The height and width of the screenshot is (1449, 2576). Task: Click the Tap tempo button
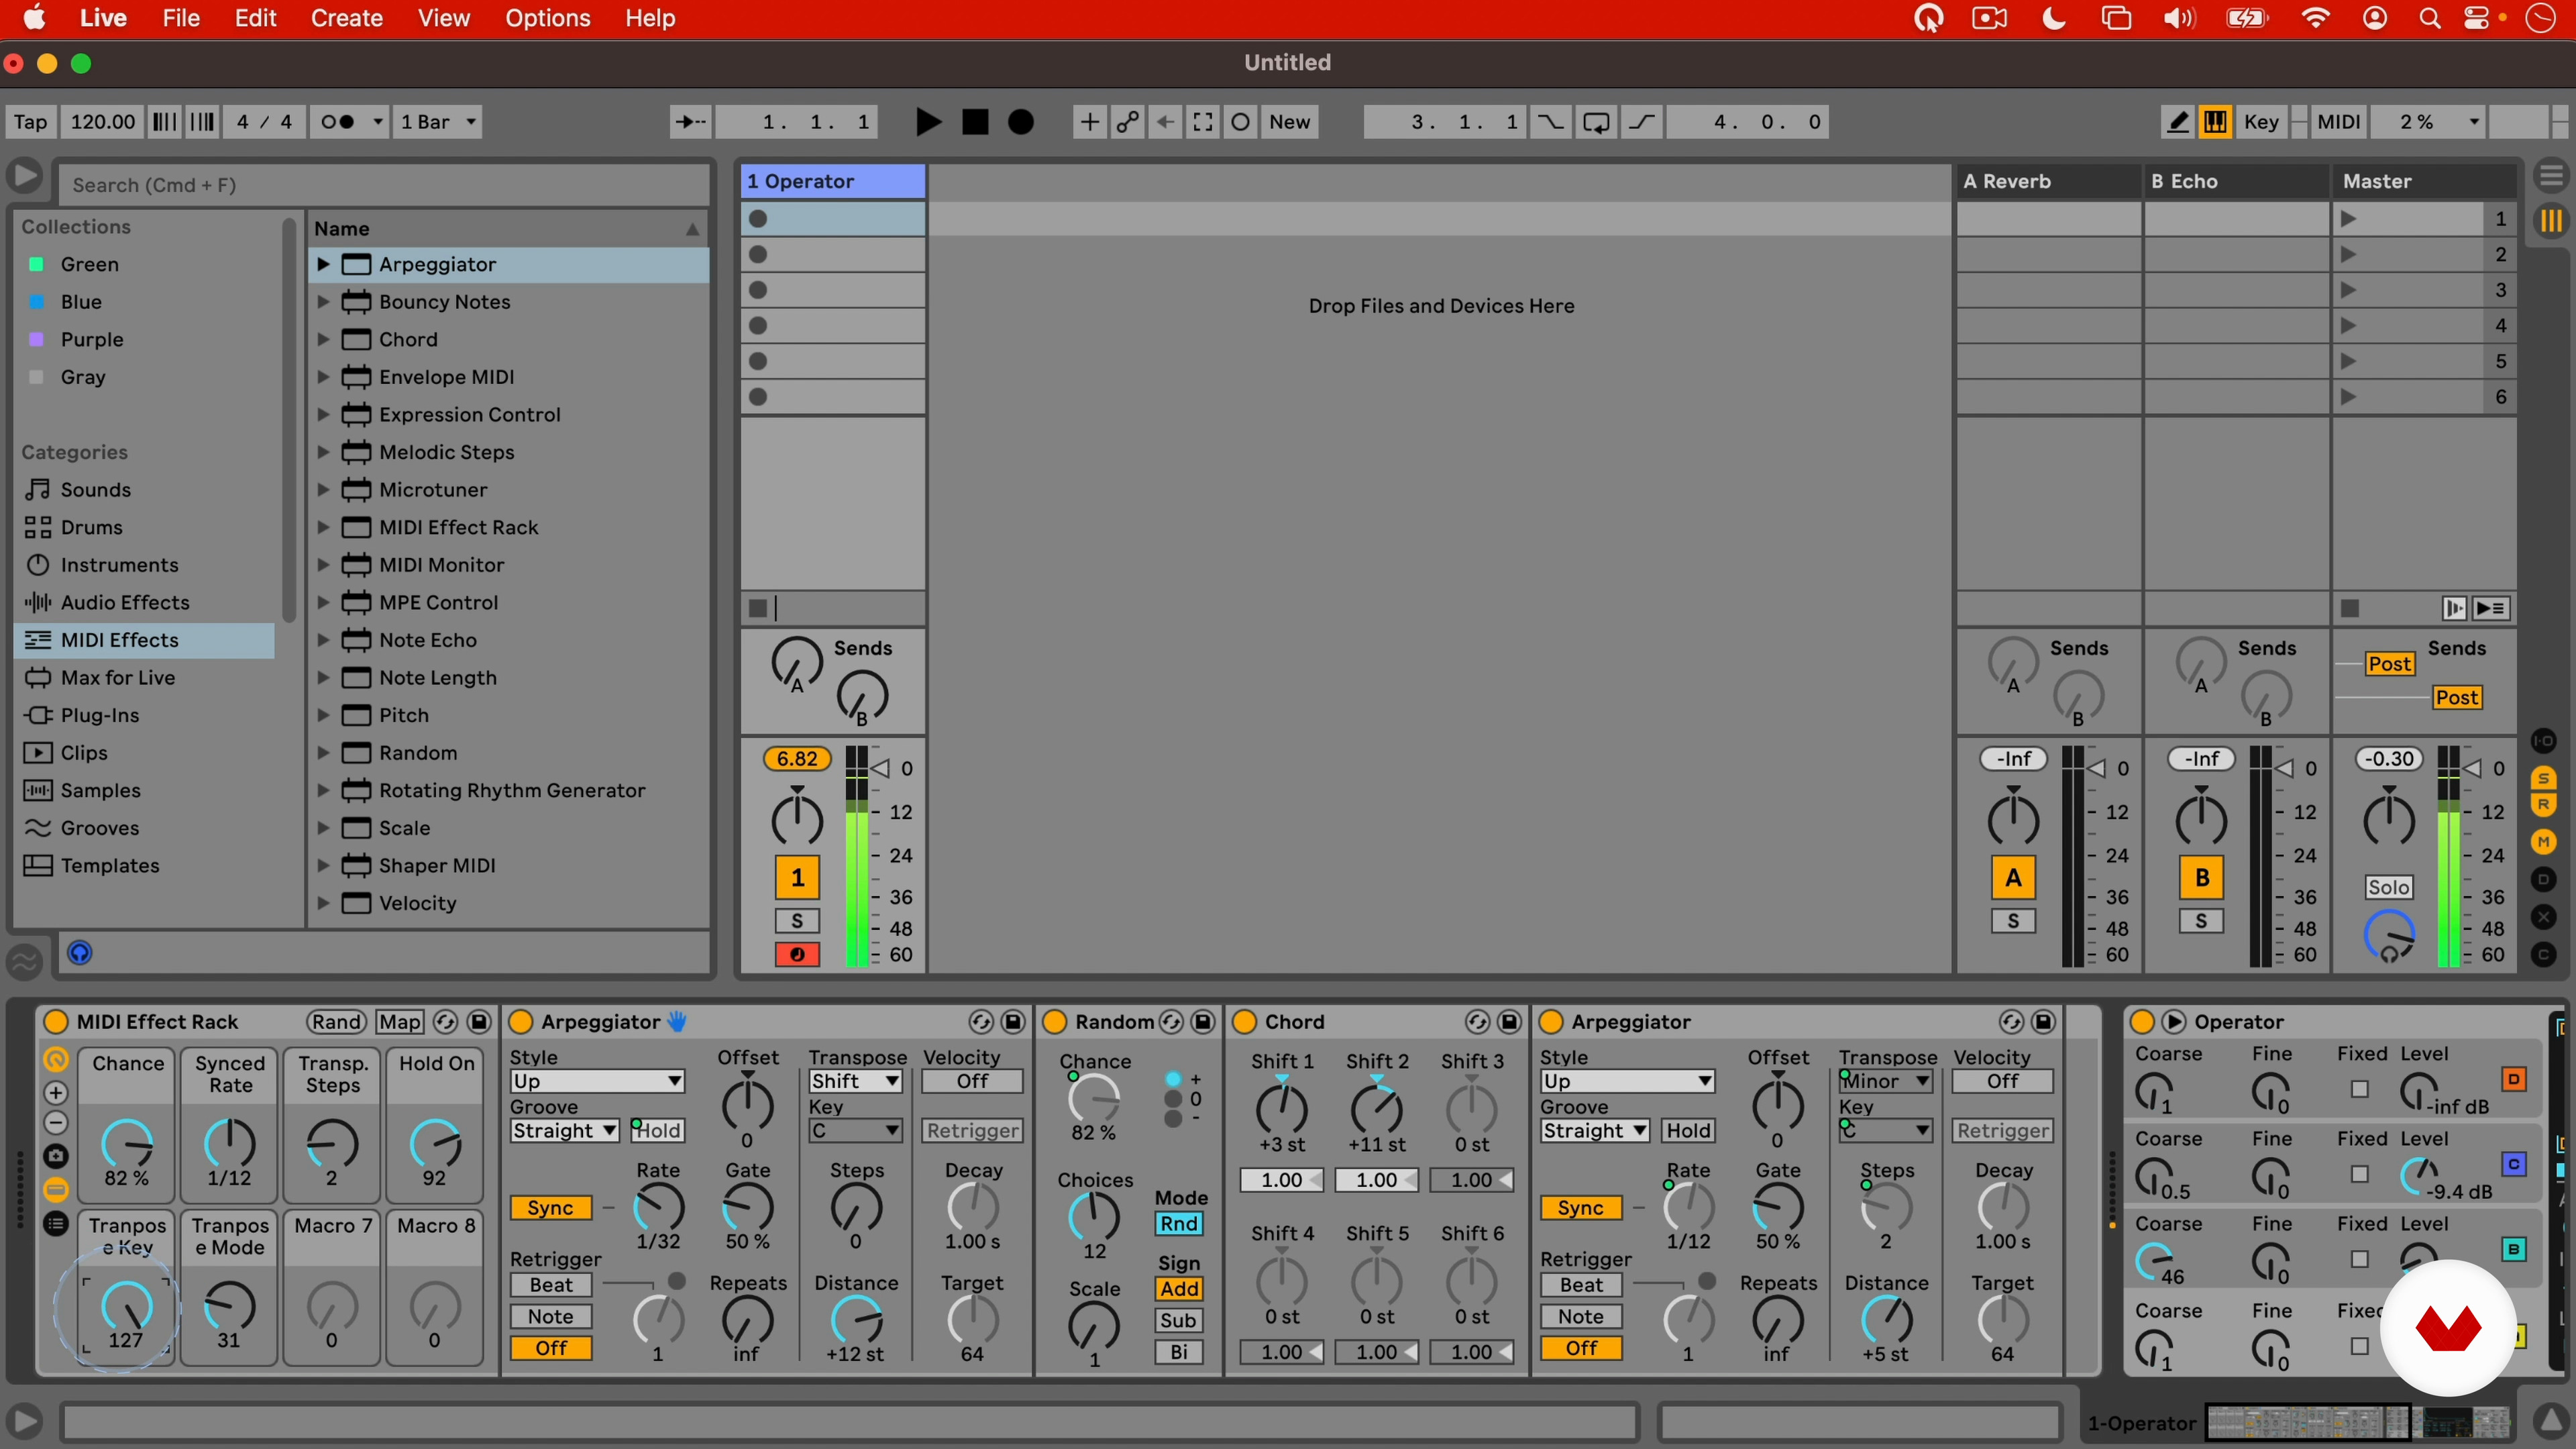tap(30, 122)
